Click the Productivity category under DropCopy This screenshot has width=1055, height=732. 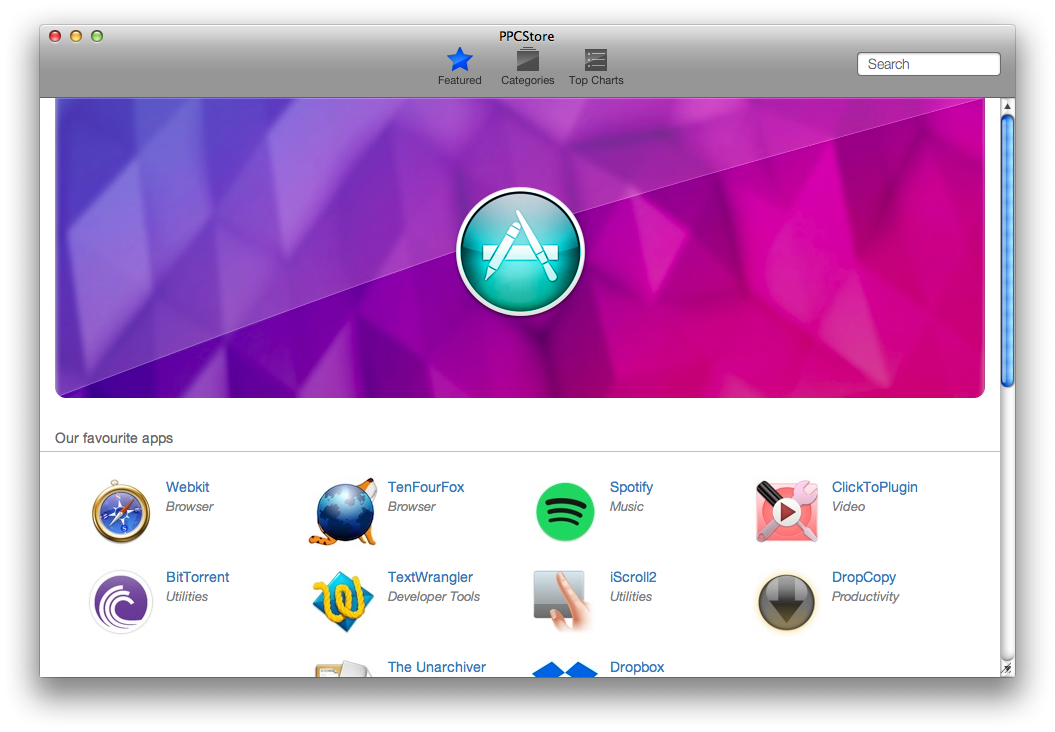(x=865, y=597)
